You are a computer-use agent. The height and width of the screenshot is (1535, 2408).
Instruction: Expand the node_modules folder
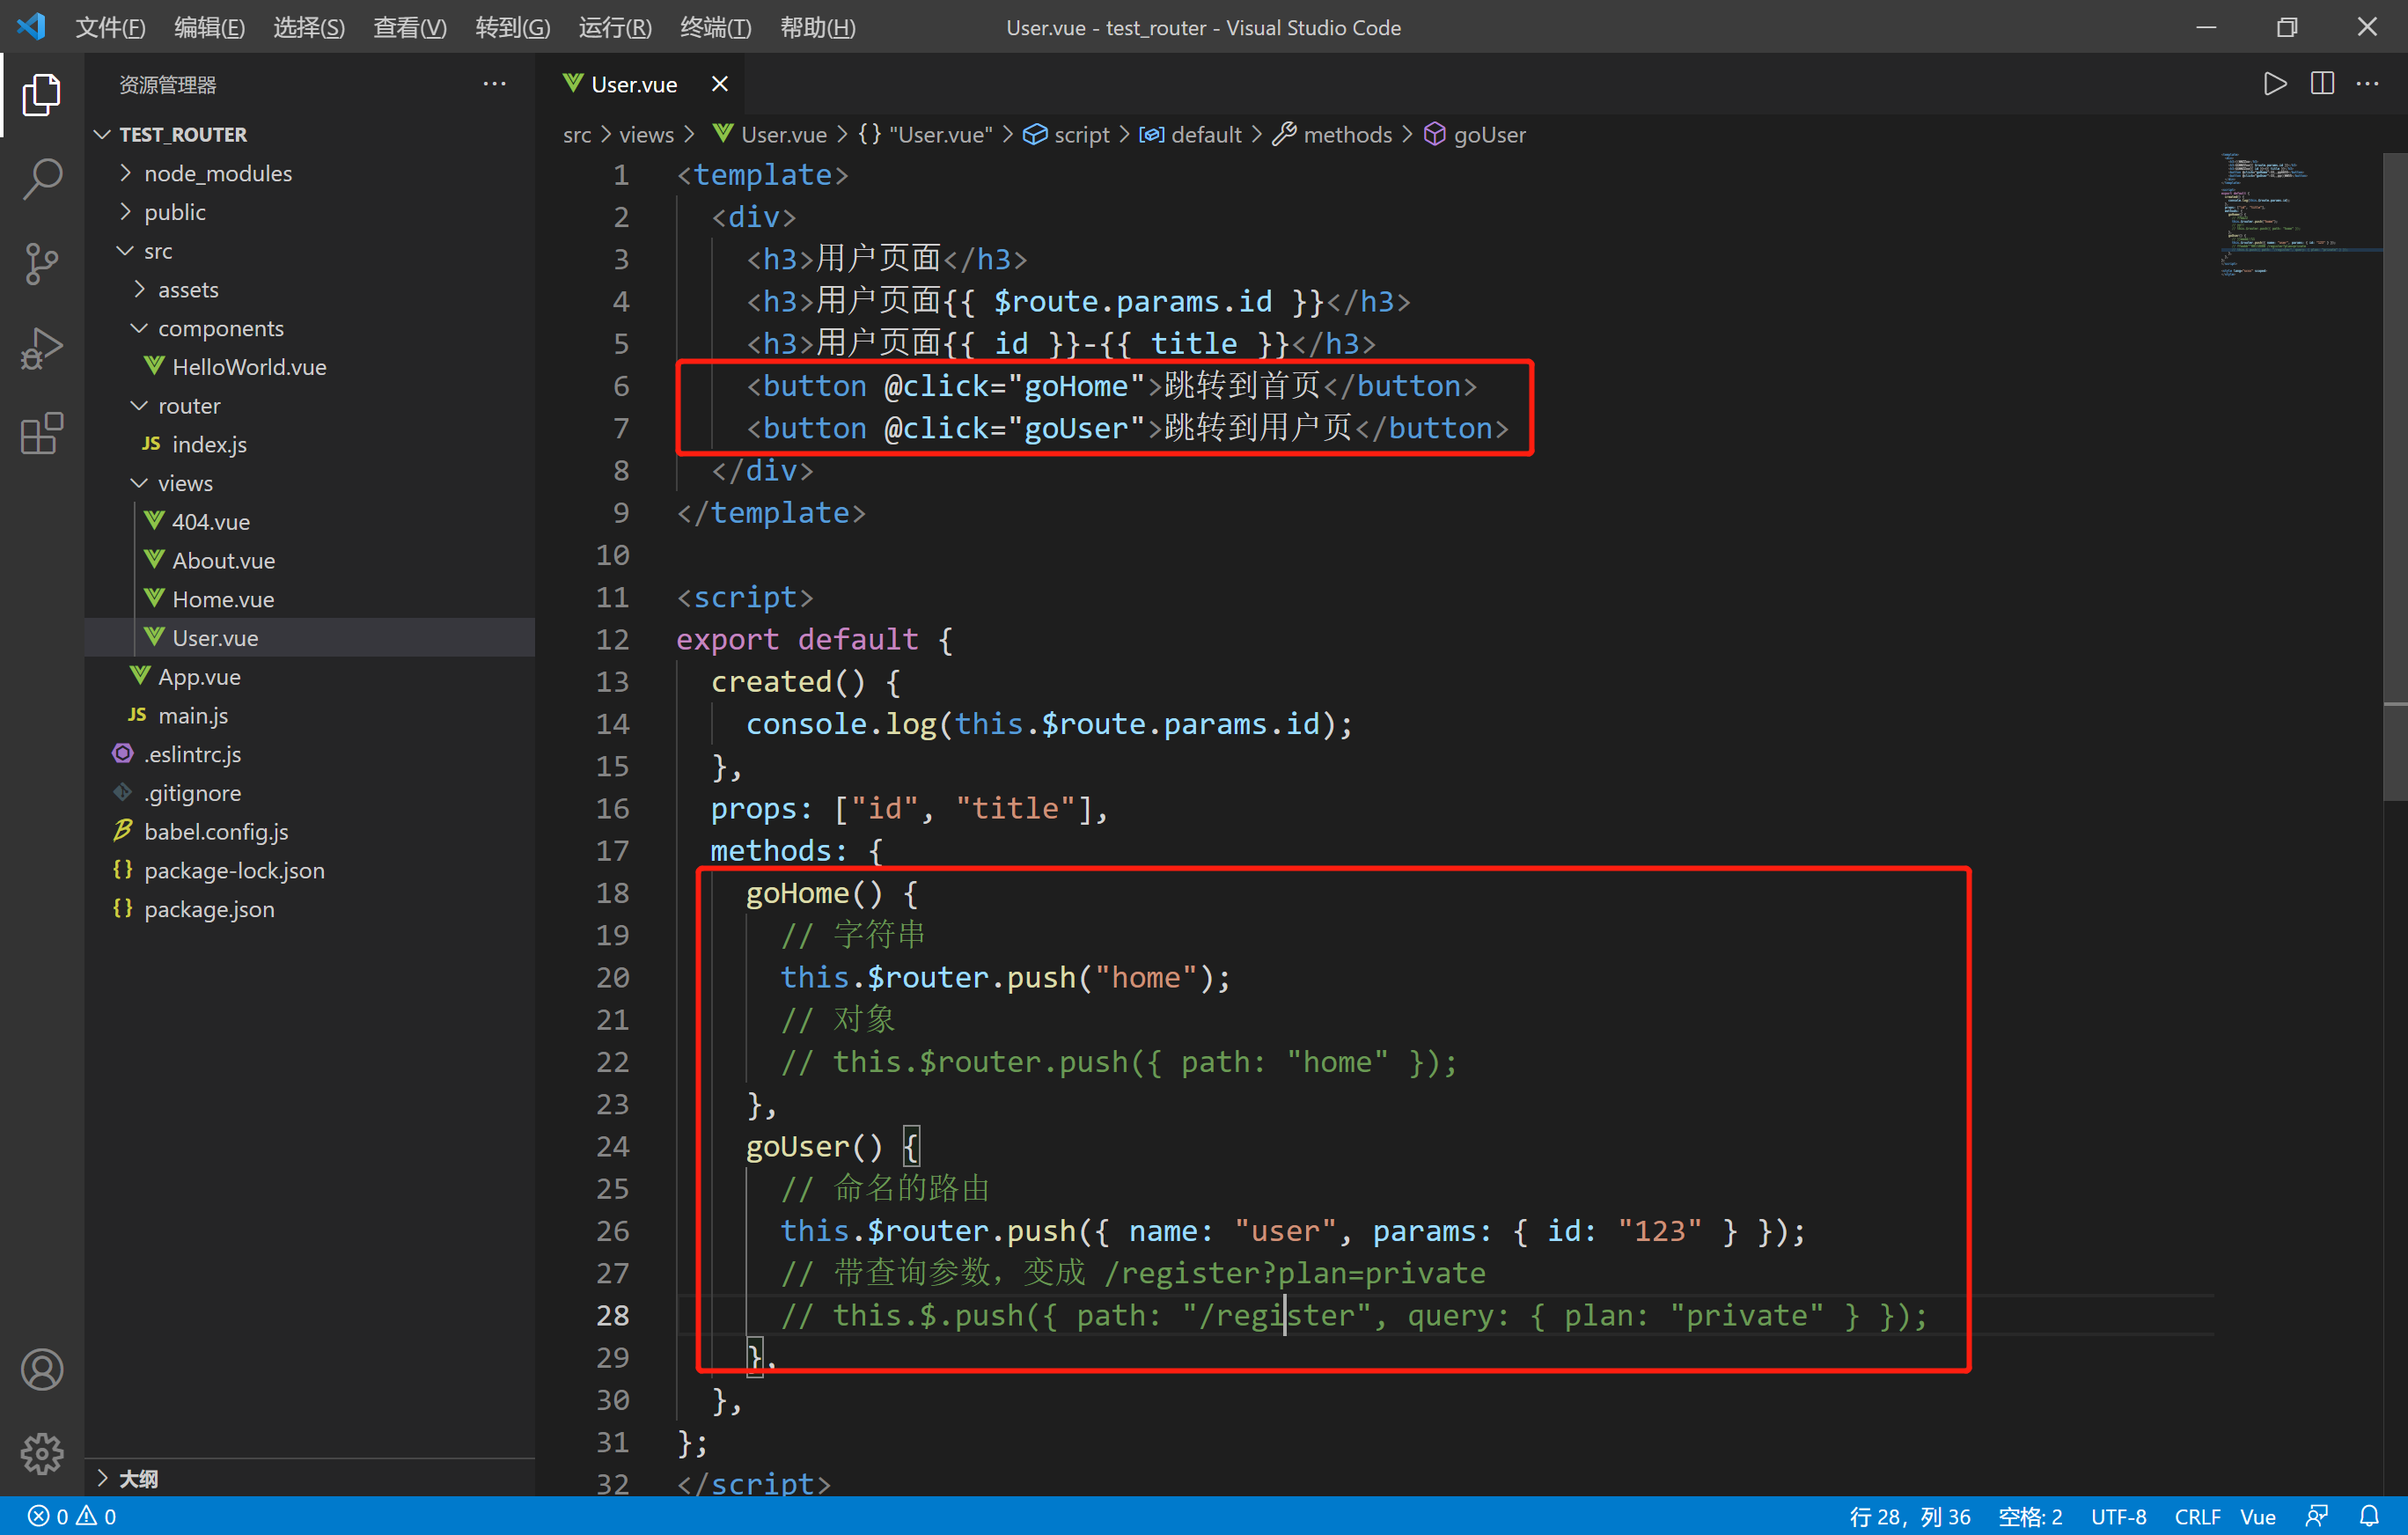click(218, 173)
